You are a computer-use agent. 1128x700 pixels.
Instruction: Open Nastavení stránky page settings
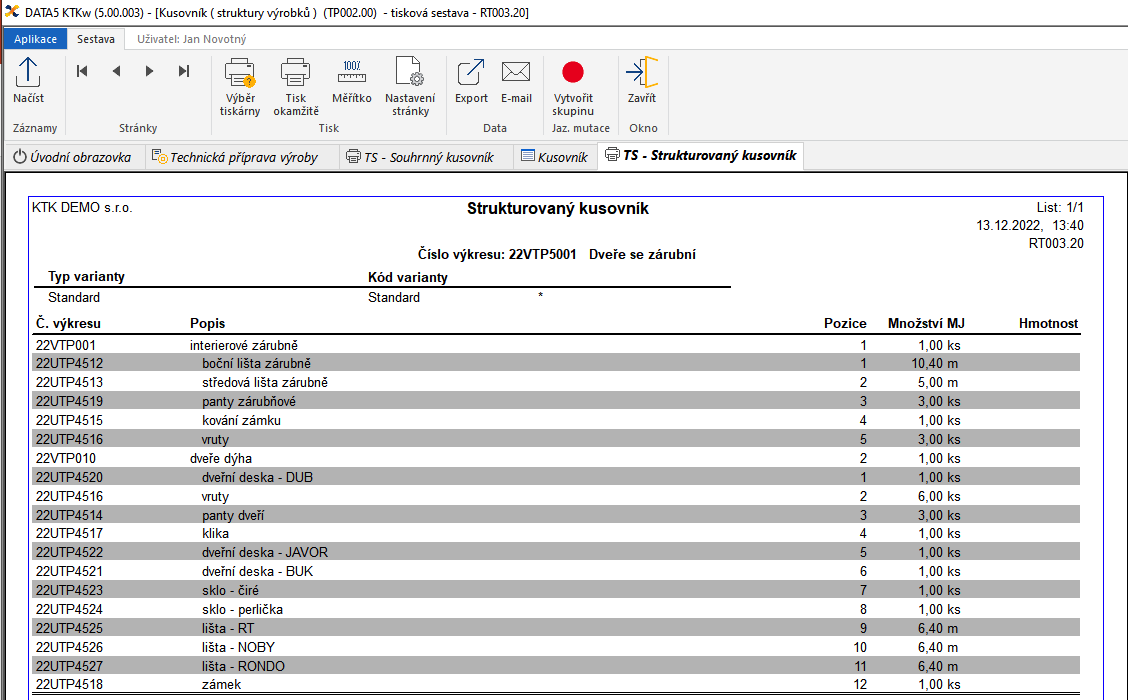(x=410, y=86)
